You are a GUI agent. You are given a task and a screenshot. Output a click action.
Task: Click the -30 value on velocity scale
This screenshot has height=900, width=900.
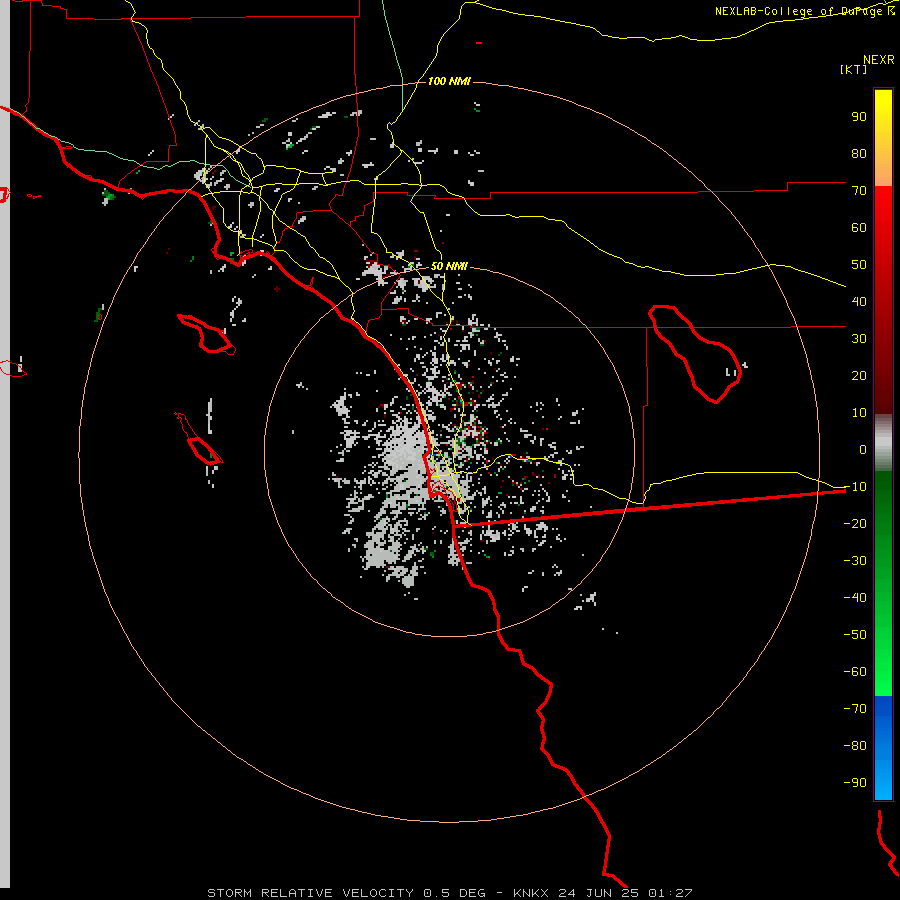(855, 561)
